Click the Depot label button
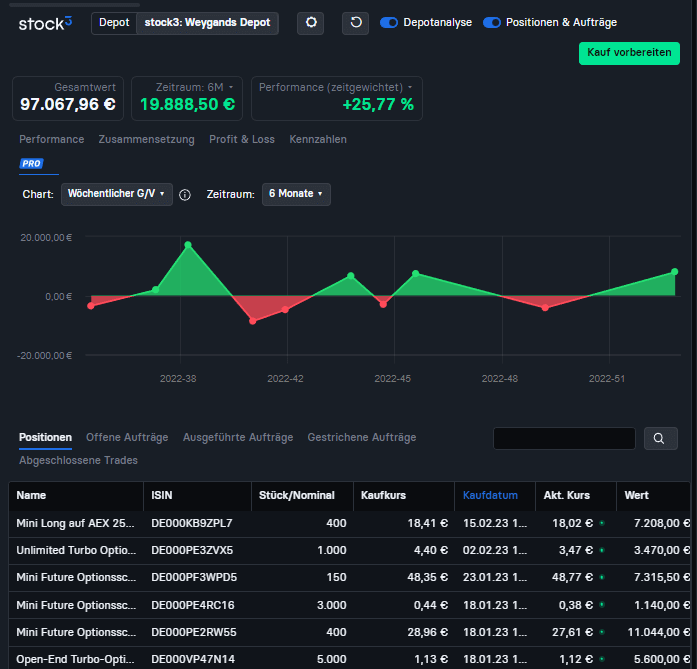The image size is (697, 669). (114, 23)
